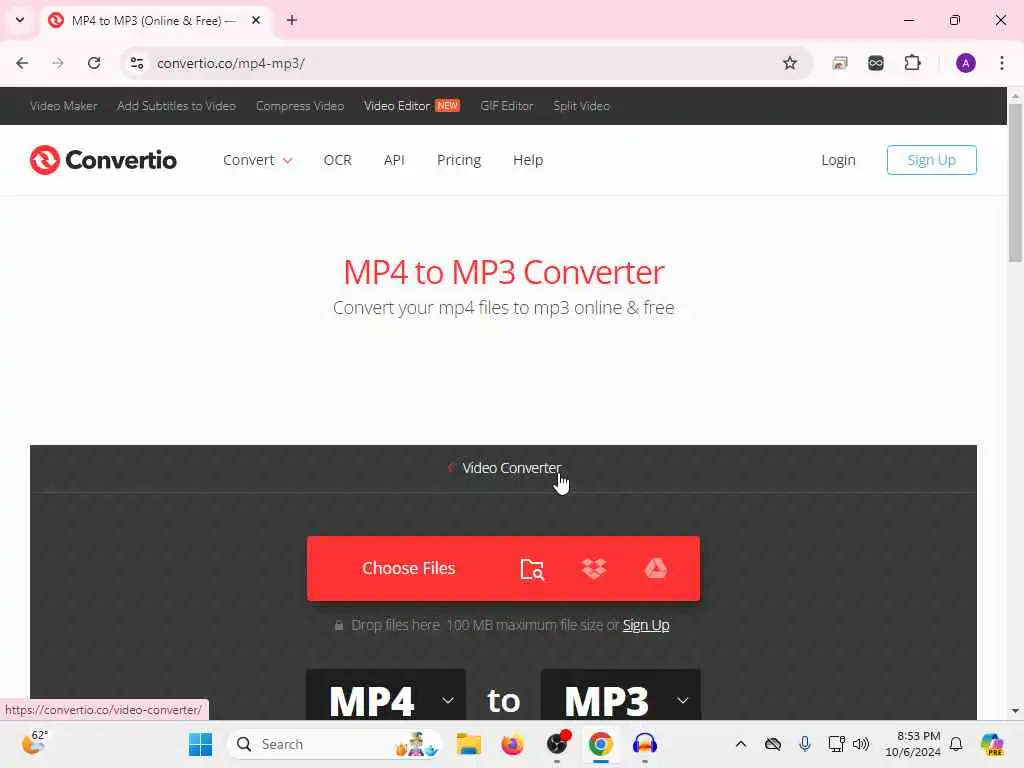Open the API page

pos(394,160)
